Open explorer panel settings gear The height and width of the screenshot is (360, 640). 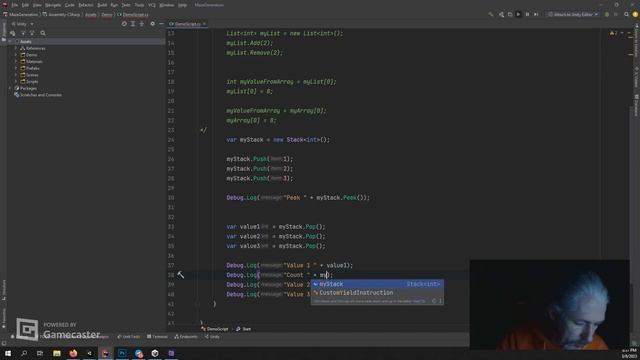pyautogui.click(x=152, y=24)
